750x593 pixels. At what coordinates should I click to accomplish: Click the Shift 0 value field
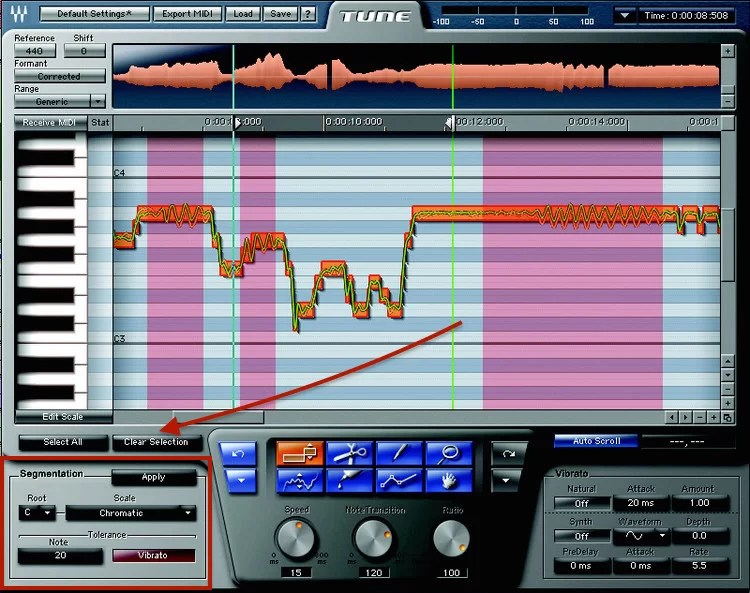84,51
